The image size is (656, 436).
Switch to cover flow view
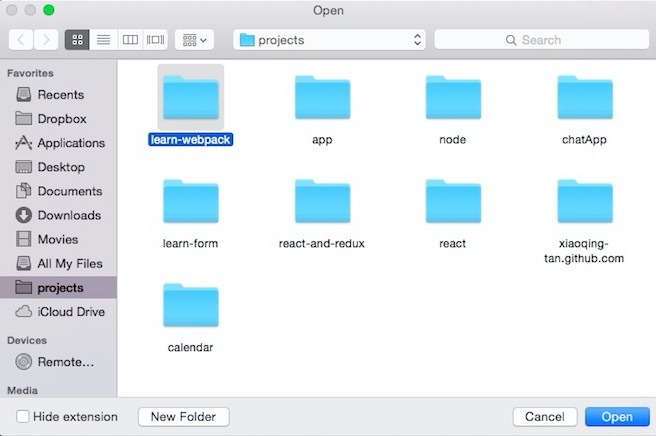tap(155, 40)
